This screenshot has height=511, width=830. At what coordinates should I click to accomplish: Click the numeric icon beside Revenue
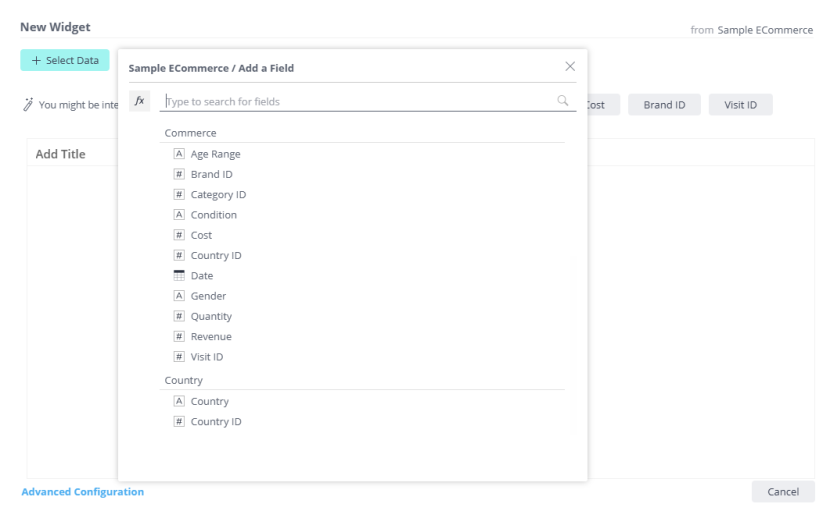[180, 337]
